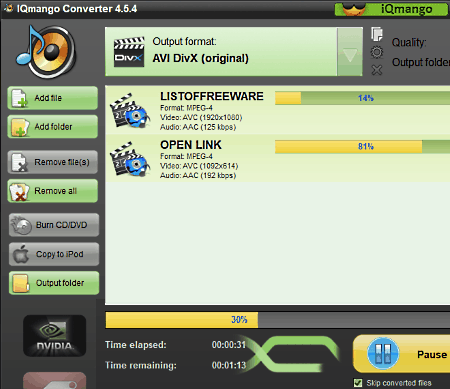This screenshot has width=450, height=389.
Task: Click the Add folder button
Action: [53, 127]
